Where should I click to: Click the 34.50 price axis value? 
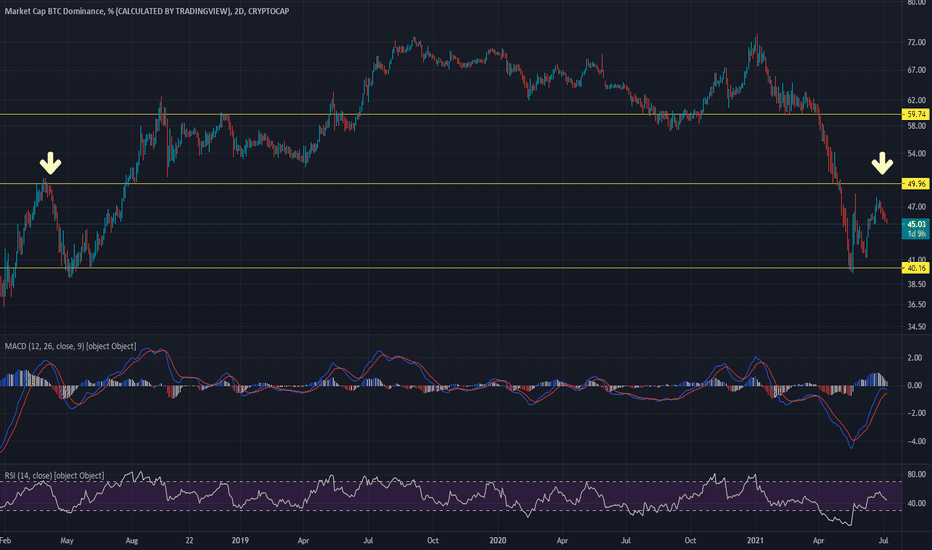pyautogui.click(x=916, y=326)
